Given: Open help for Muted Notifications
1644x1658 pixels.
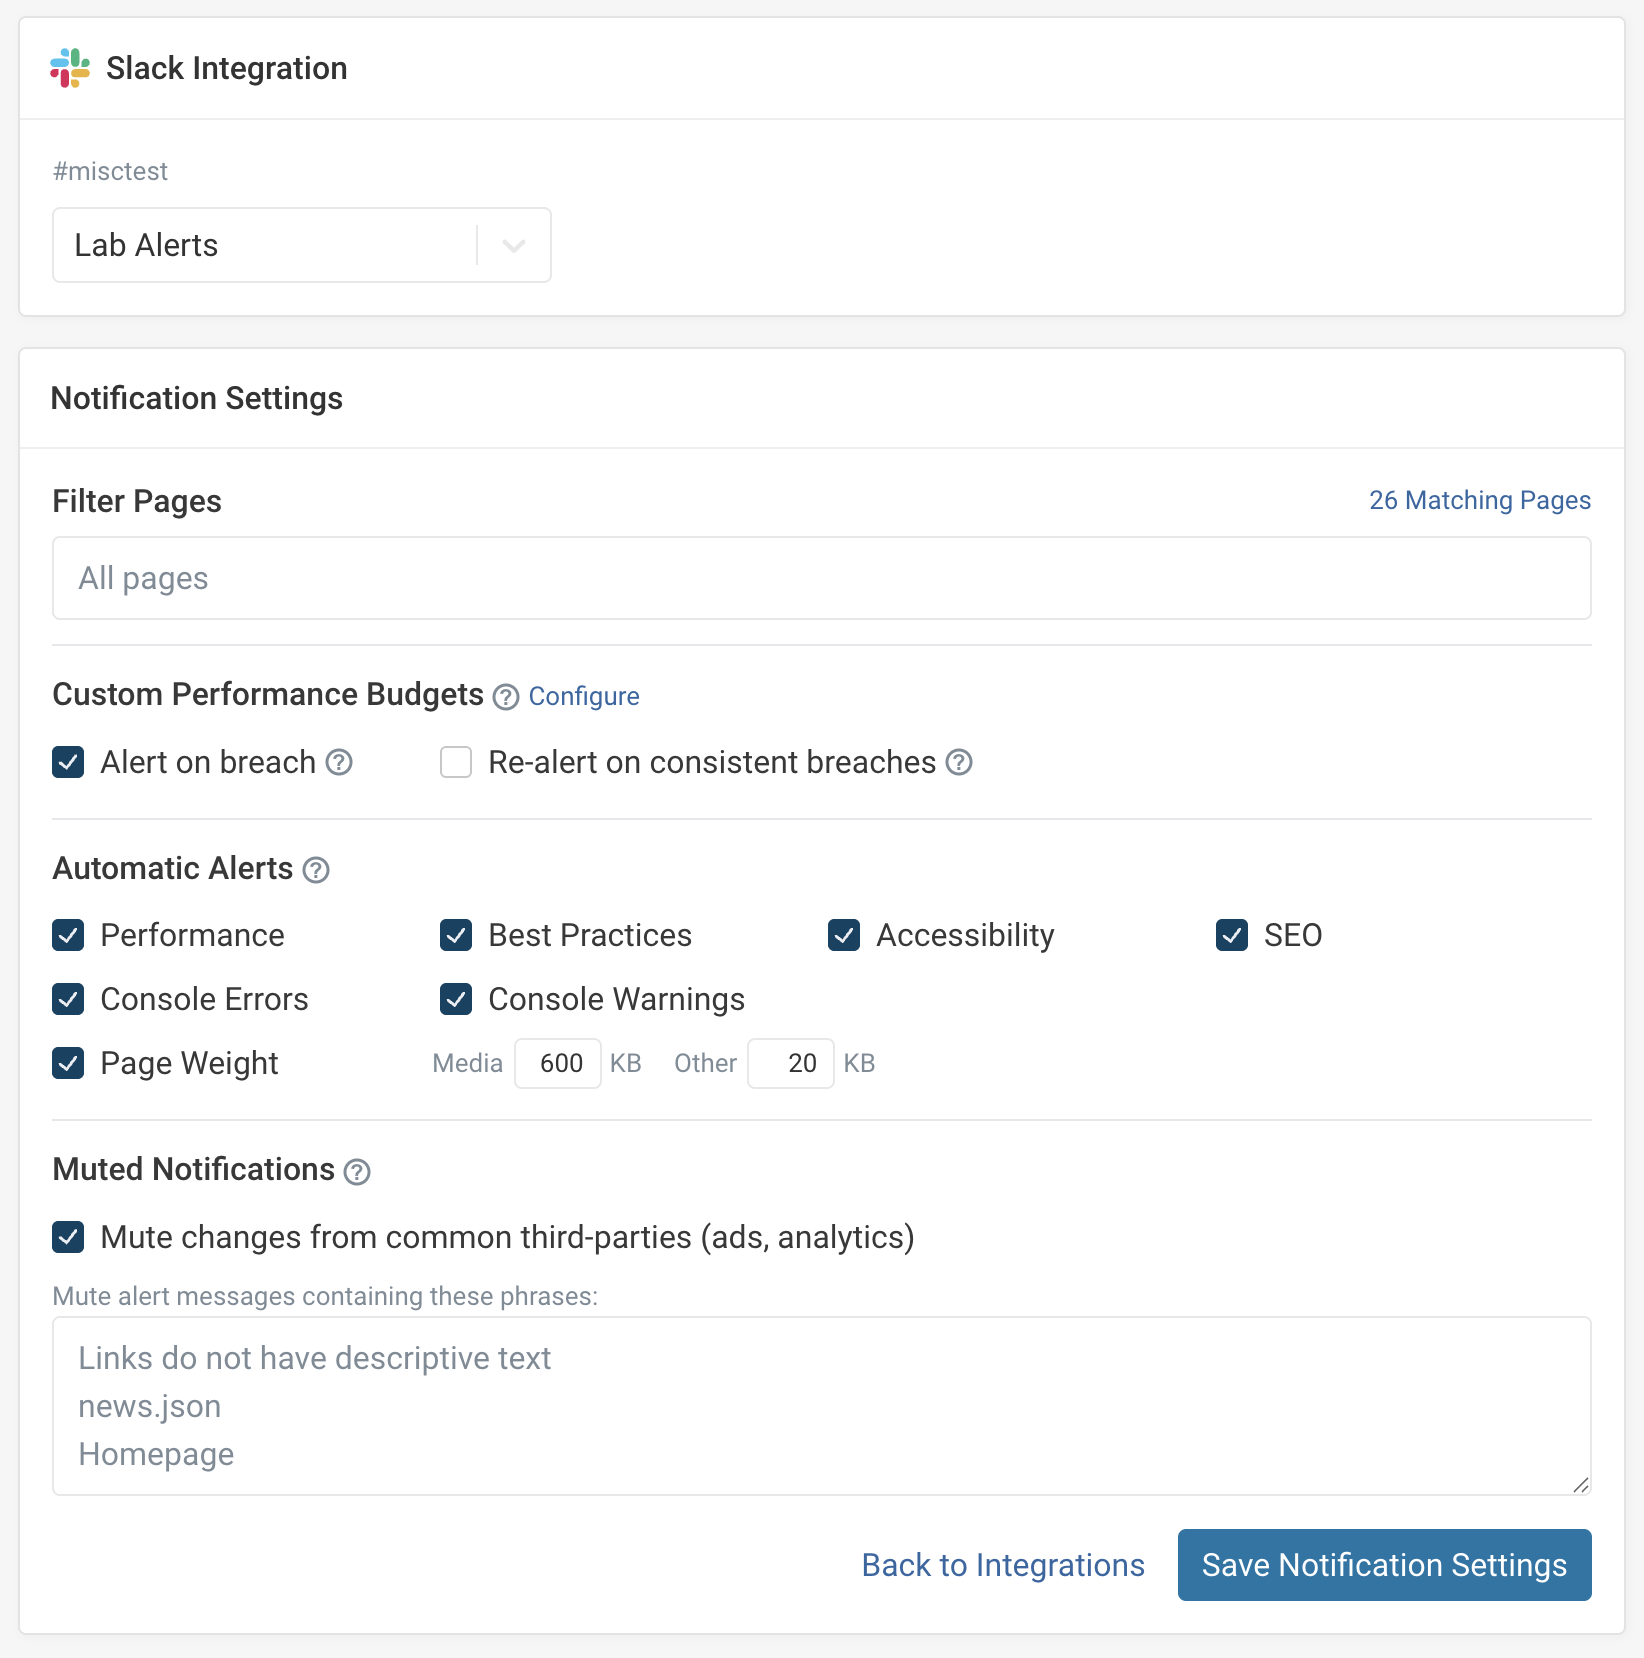Looking at the screenshot, I should tap(357, 1171).
